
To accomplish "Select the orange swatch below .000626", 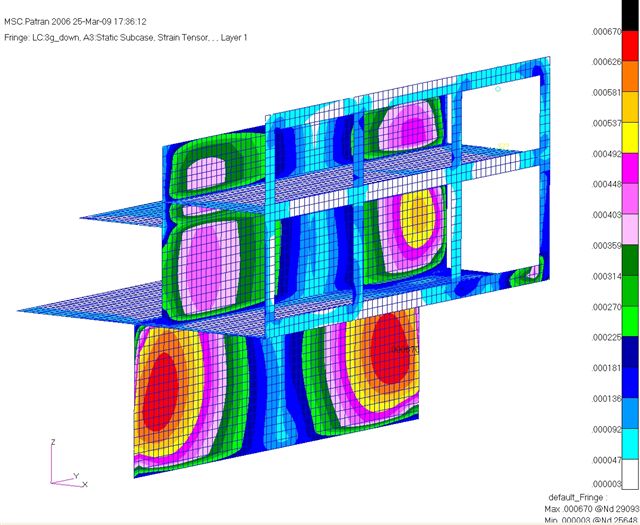I will 630,77.
